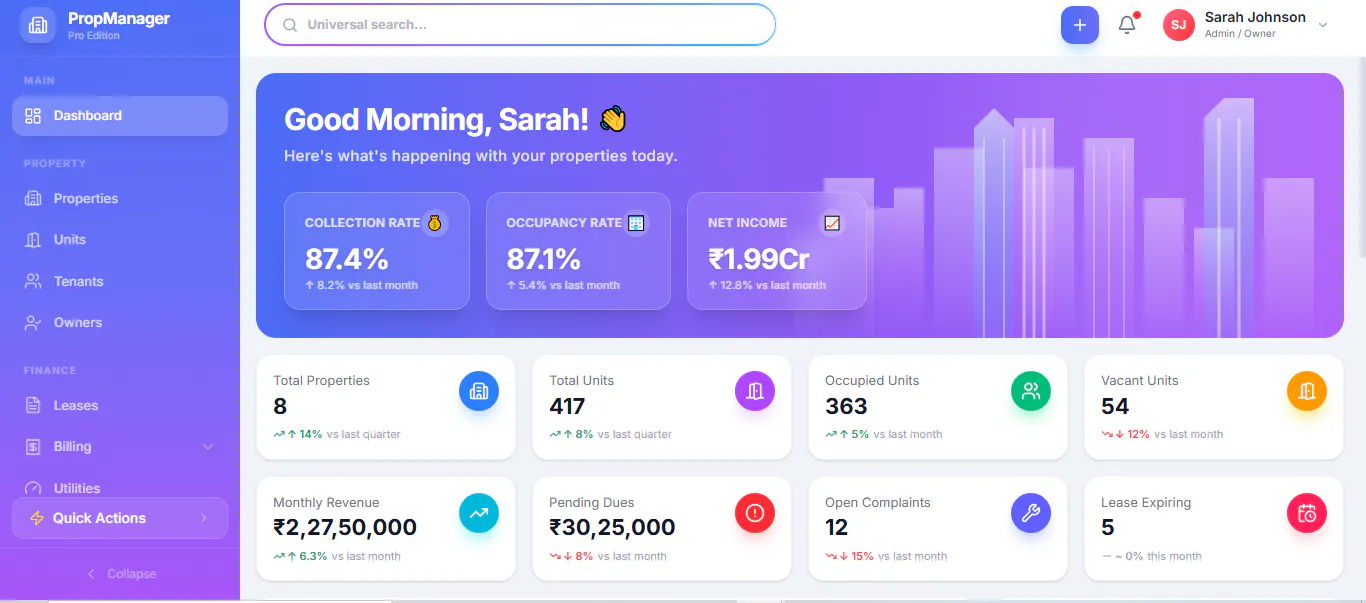Navigate to Owners section
1366x603 pixels.
tap(120, 323)
